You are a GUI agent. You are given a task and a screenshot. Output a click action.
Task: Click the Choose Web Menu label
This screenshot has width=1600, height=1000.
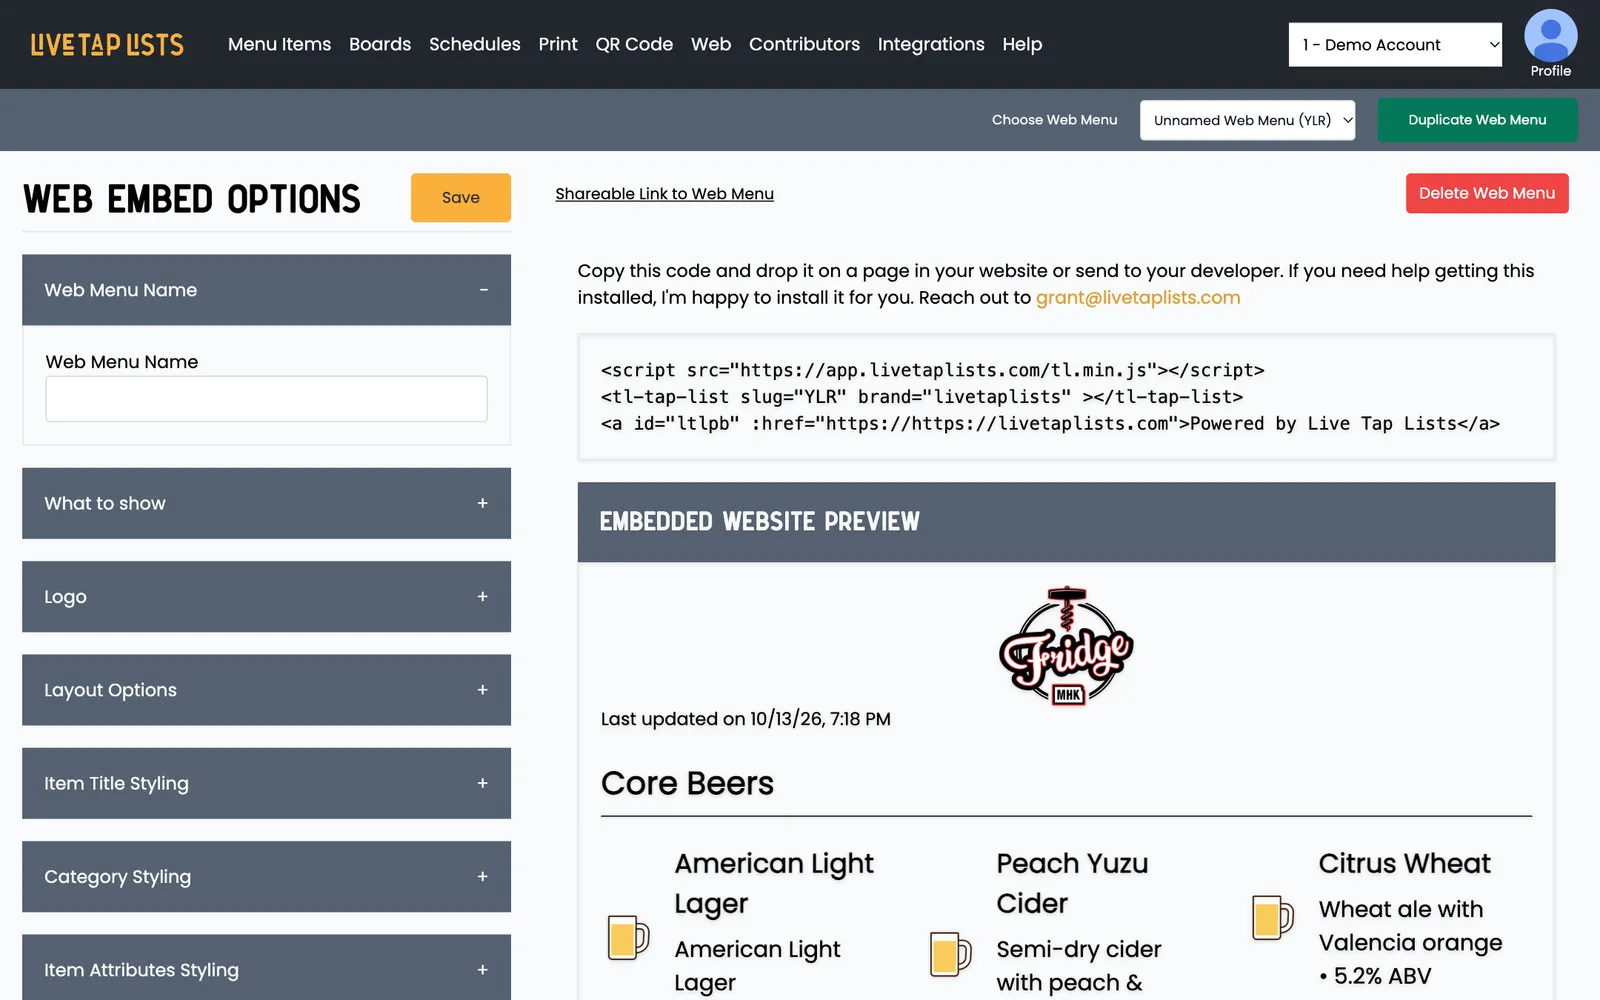(x=1055, y=120)
